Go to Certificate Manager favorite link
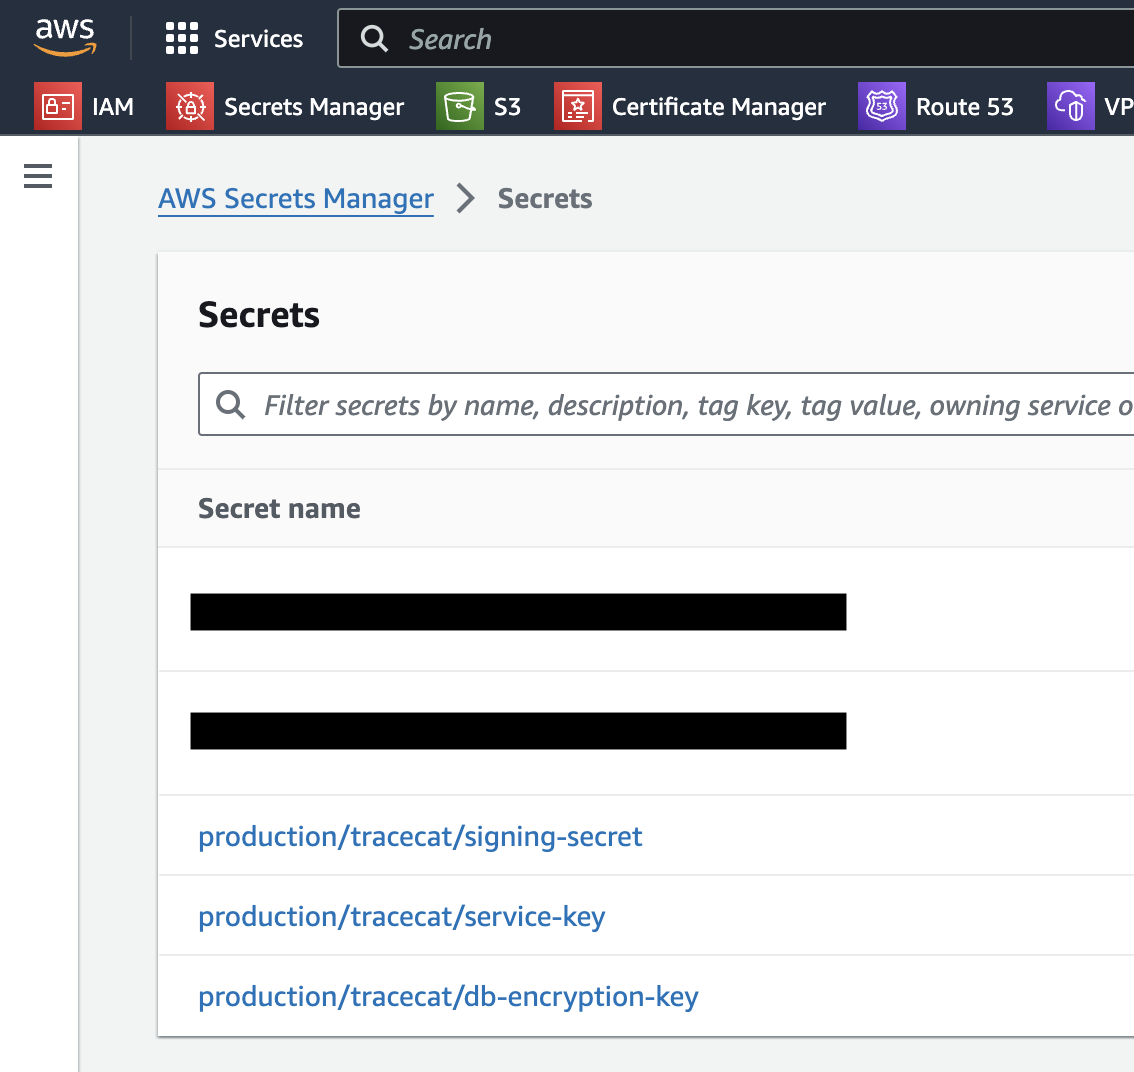The width and height of the screenshot is (1134, 1072). (719, 107)
